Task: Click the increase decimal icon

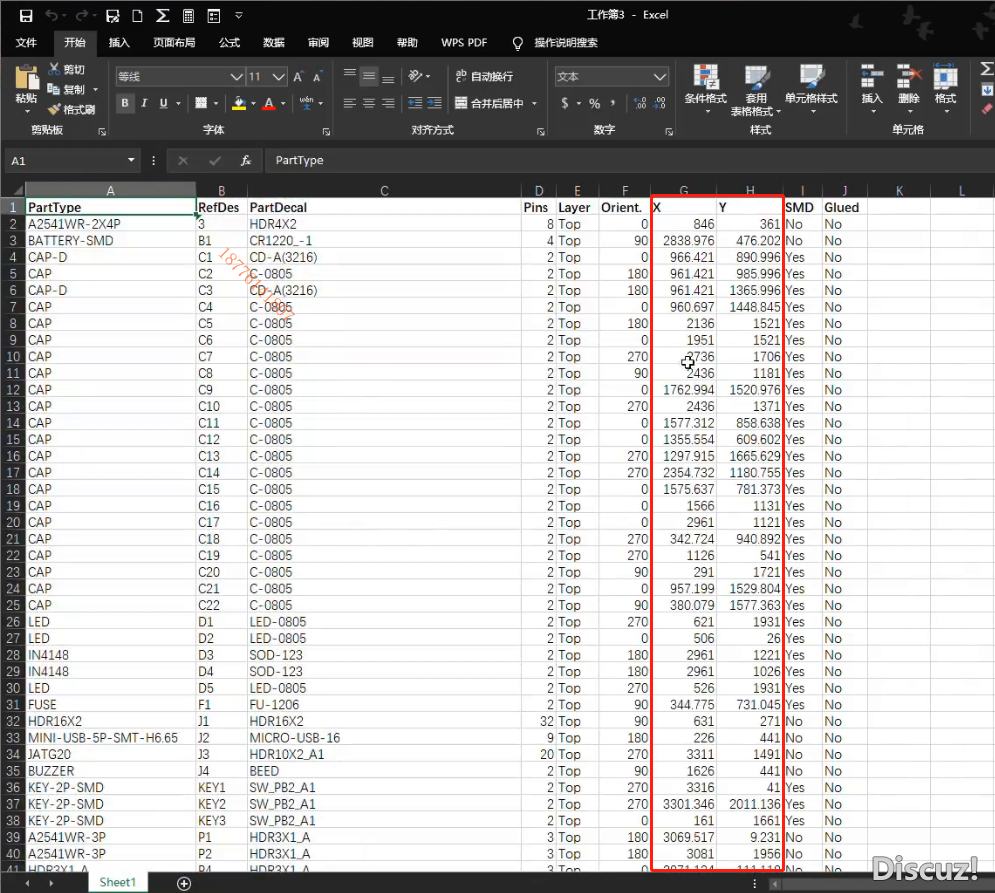Action: pyautogui.click(x=640, y=103)
